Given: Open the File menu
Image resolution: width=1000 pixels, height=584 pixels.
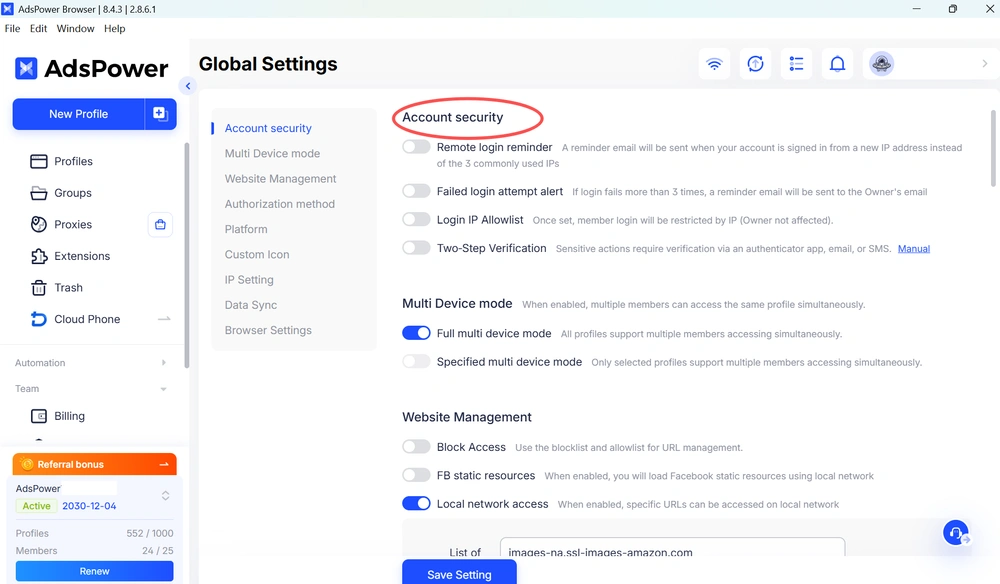Looking at the screenshot, I should [12, 29].
